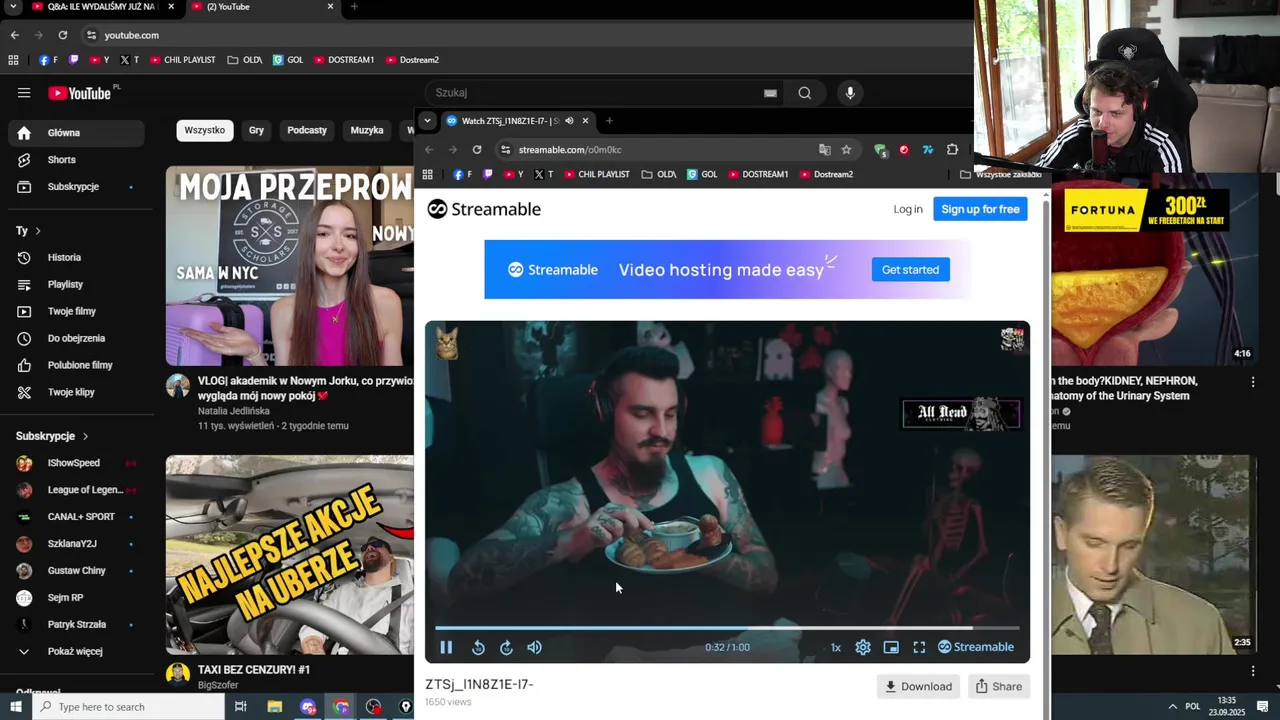The width and height of the screenshot is (1280, 720).
Task: Open Natalia Jedlińska VLOG video thumbnail
Action: coord(290,266)
